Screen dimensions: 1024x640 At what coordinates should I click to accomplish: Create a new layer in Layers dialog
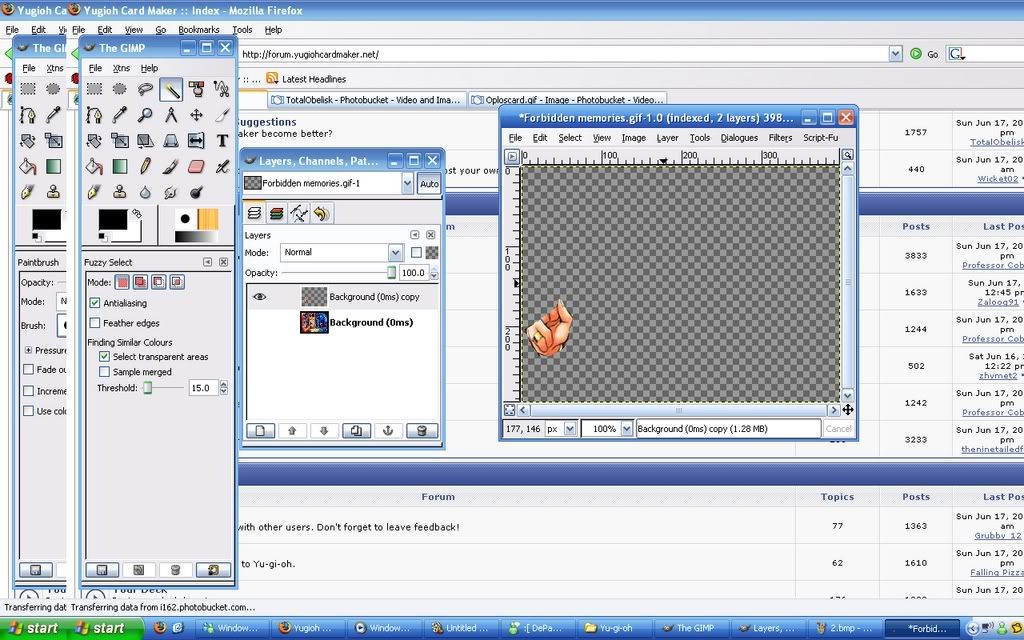260,430
